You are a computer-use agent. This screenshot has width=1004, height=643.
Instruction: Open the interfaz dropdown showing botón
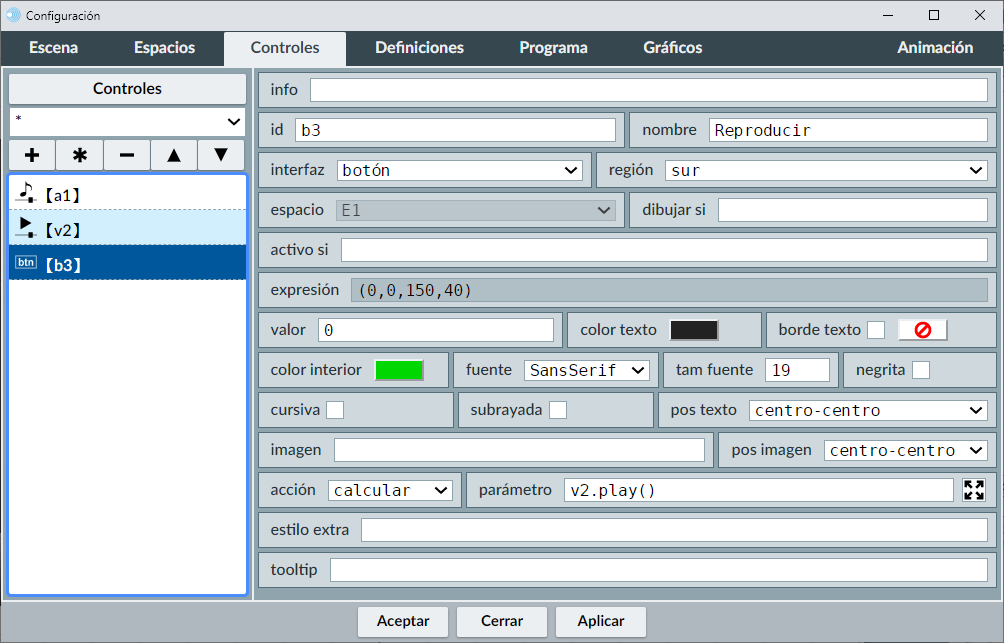pos(460,170)
